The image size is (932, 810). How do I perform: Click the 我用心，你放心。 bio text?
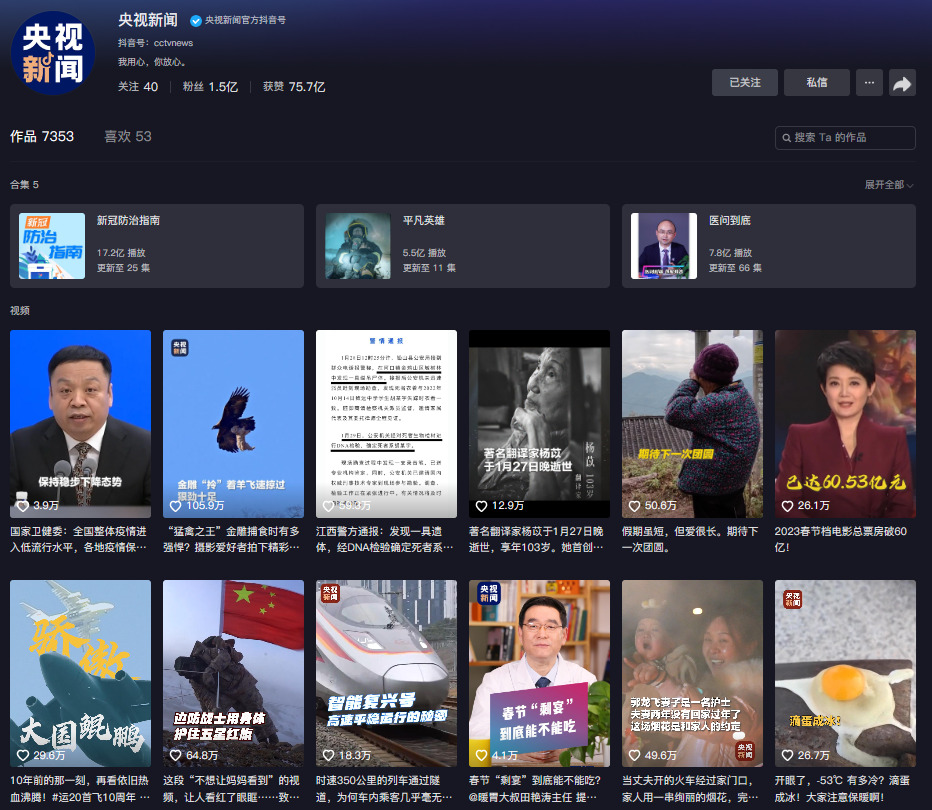(153, 62)
